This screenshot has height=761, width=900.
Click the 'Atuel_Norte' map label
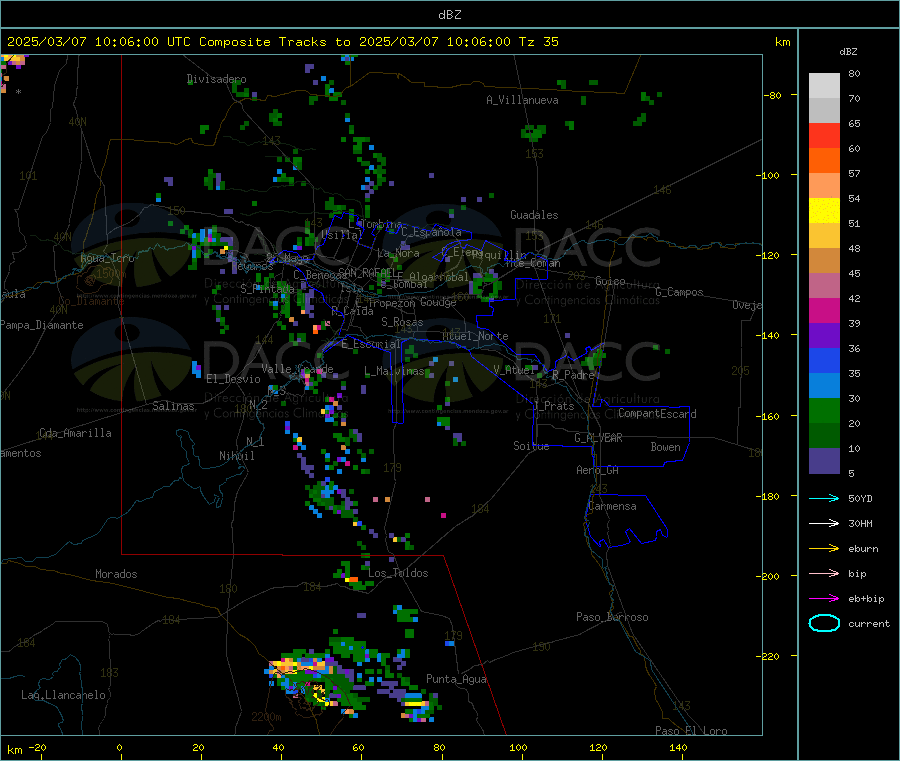coord(475,336)
